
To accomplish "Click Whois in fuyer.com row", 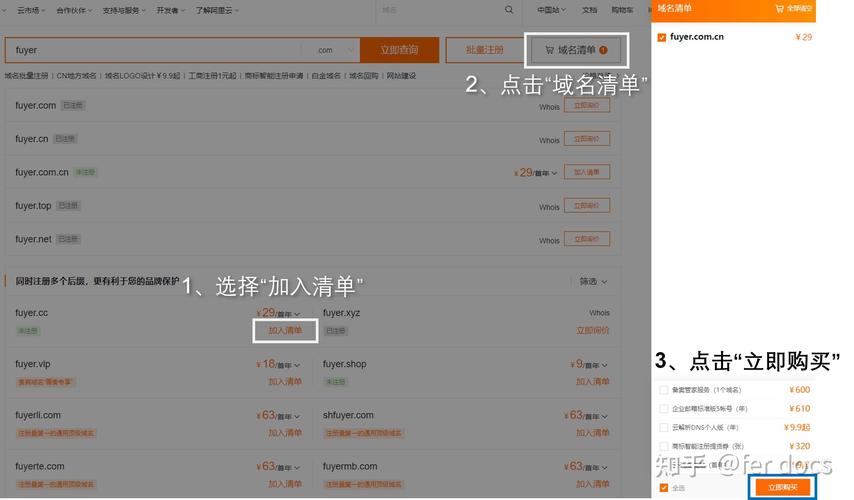I will 549,107.
